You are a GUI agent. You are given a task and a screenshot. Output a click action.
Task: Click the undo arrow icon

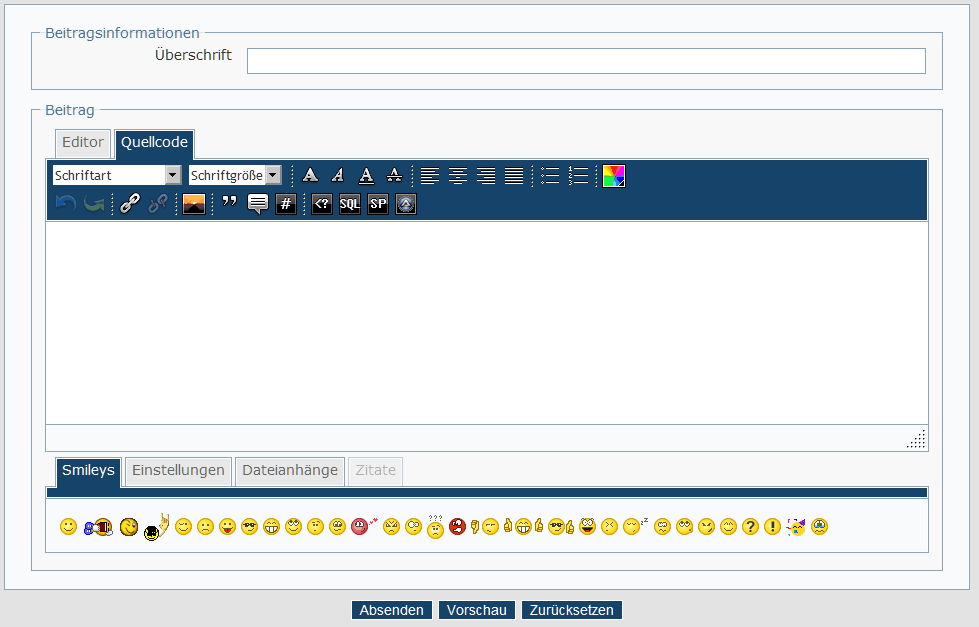65,204
